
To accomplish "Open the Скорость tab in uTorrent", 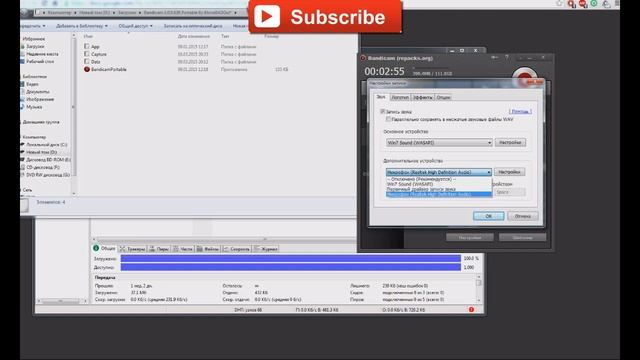I will tap(236, 249).
